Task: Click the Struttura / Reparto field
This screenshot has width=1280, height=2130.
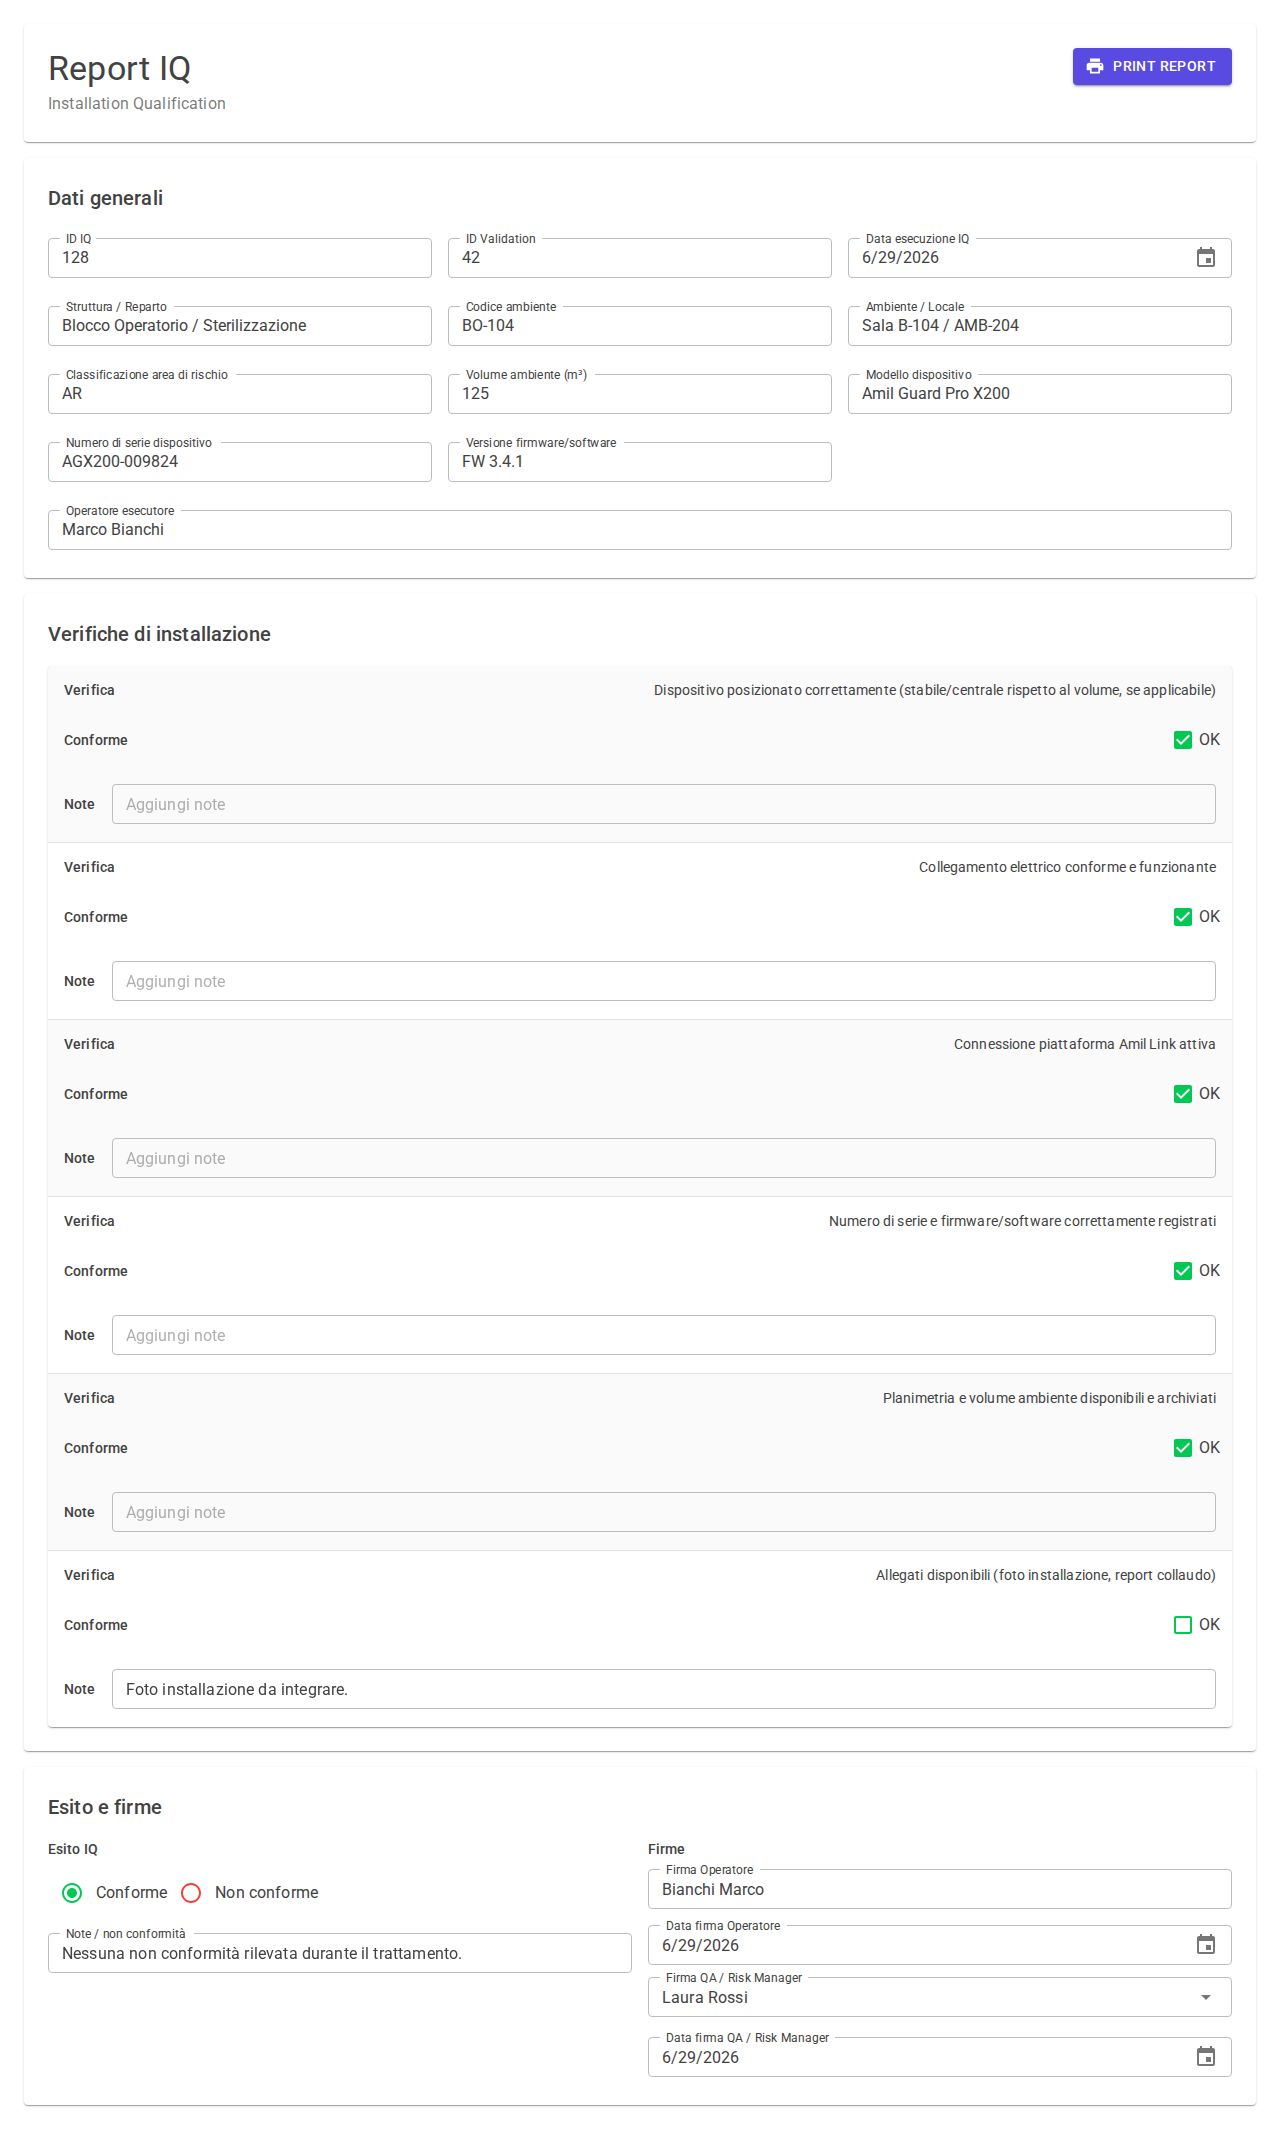Action: coord(240,326)
